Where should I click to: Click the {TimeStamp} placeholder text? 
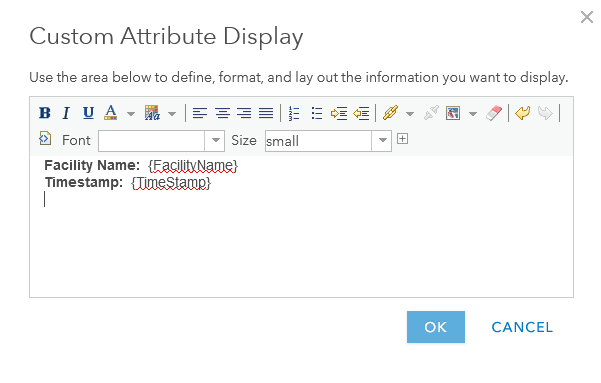[x=171, y=182]
